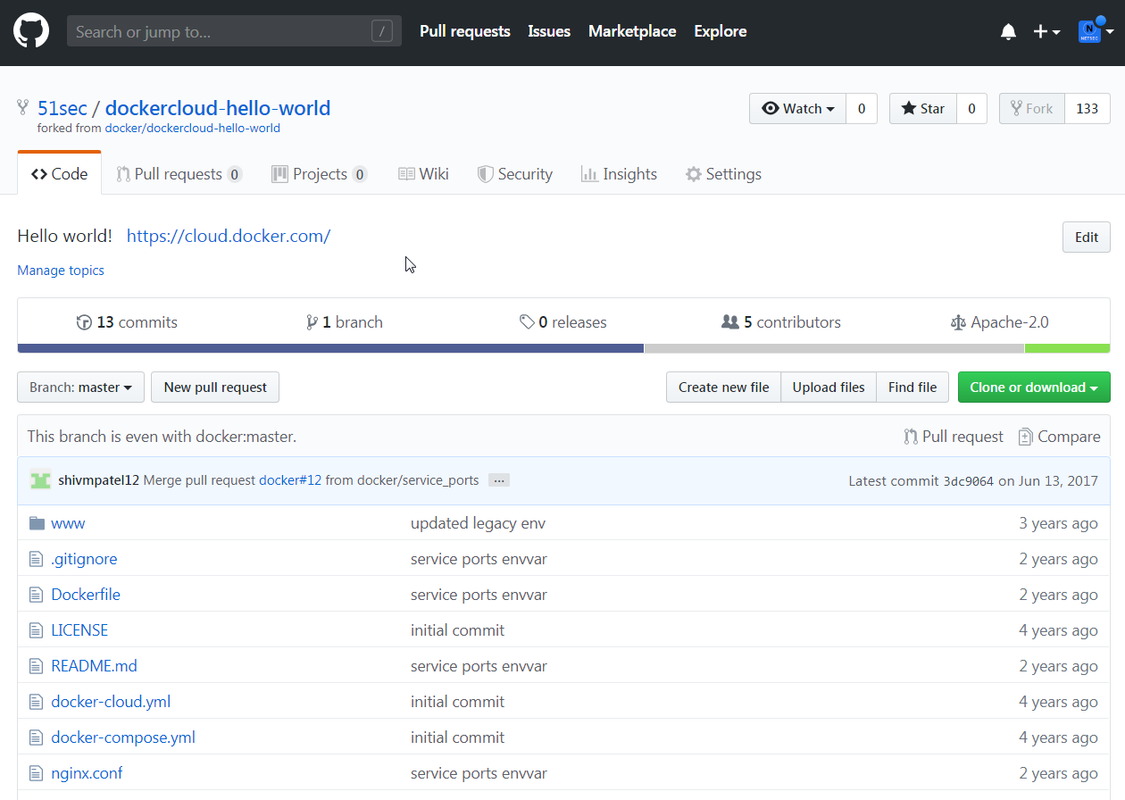Click the slash shortcut key icon in search
1125x800 pixels.
382,32
